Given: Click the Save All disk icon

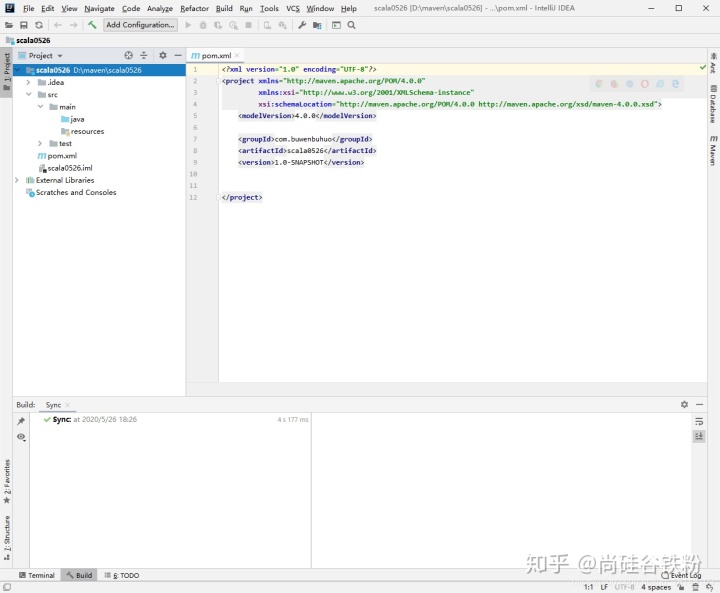Looking at the screenshot, I should [24, 25].
